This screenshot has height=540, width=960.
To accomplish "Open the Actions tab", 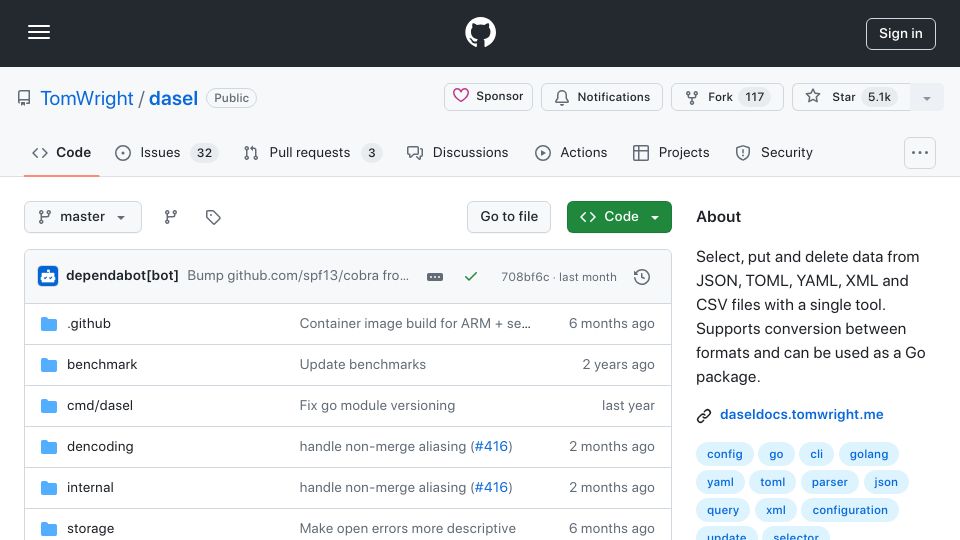I will tap(571, 152).
